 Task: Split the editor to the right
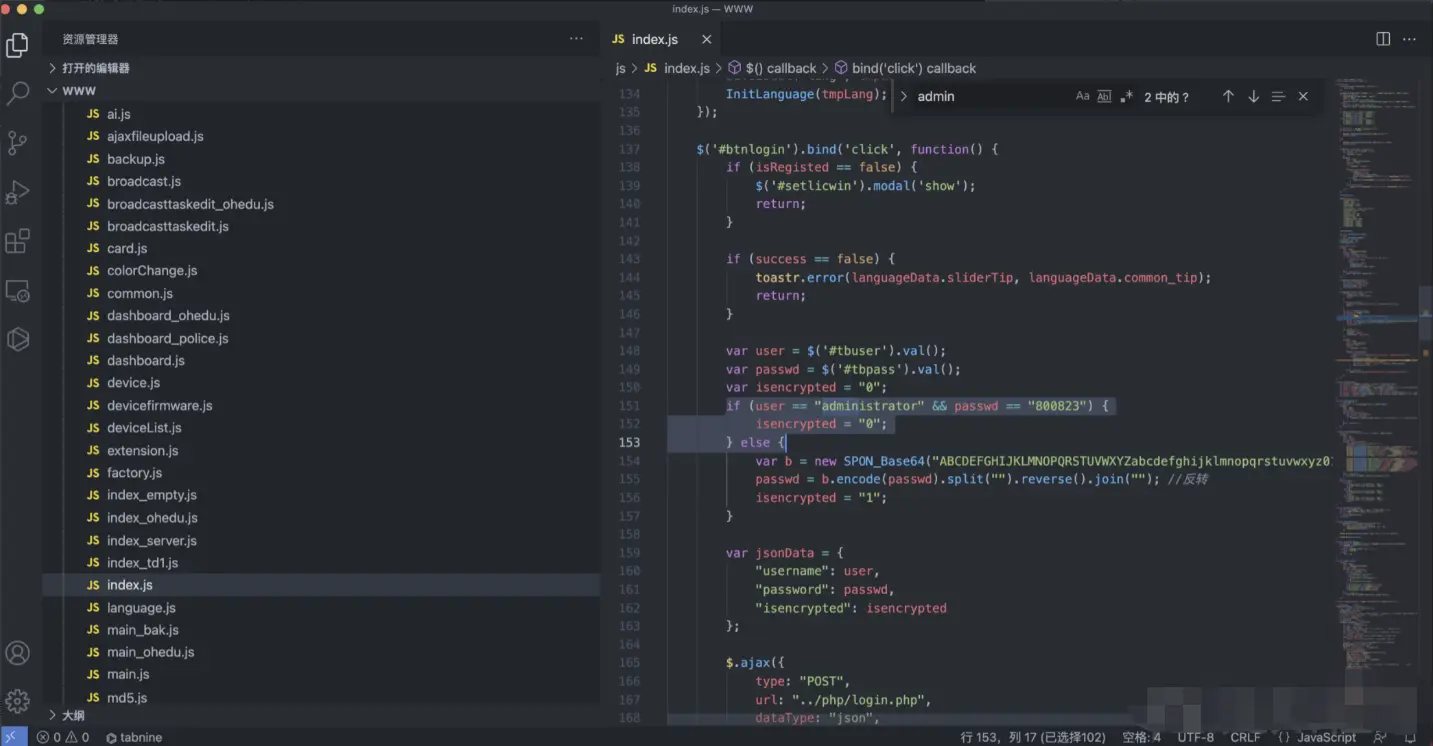[x=1383, y=39]
